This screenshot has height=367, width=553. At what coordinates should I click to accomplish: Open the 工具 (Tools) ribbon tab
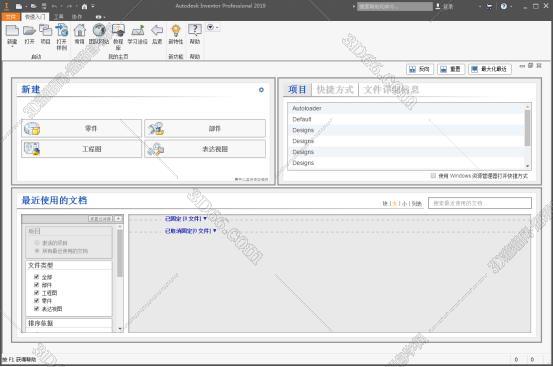[59, 17]
